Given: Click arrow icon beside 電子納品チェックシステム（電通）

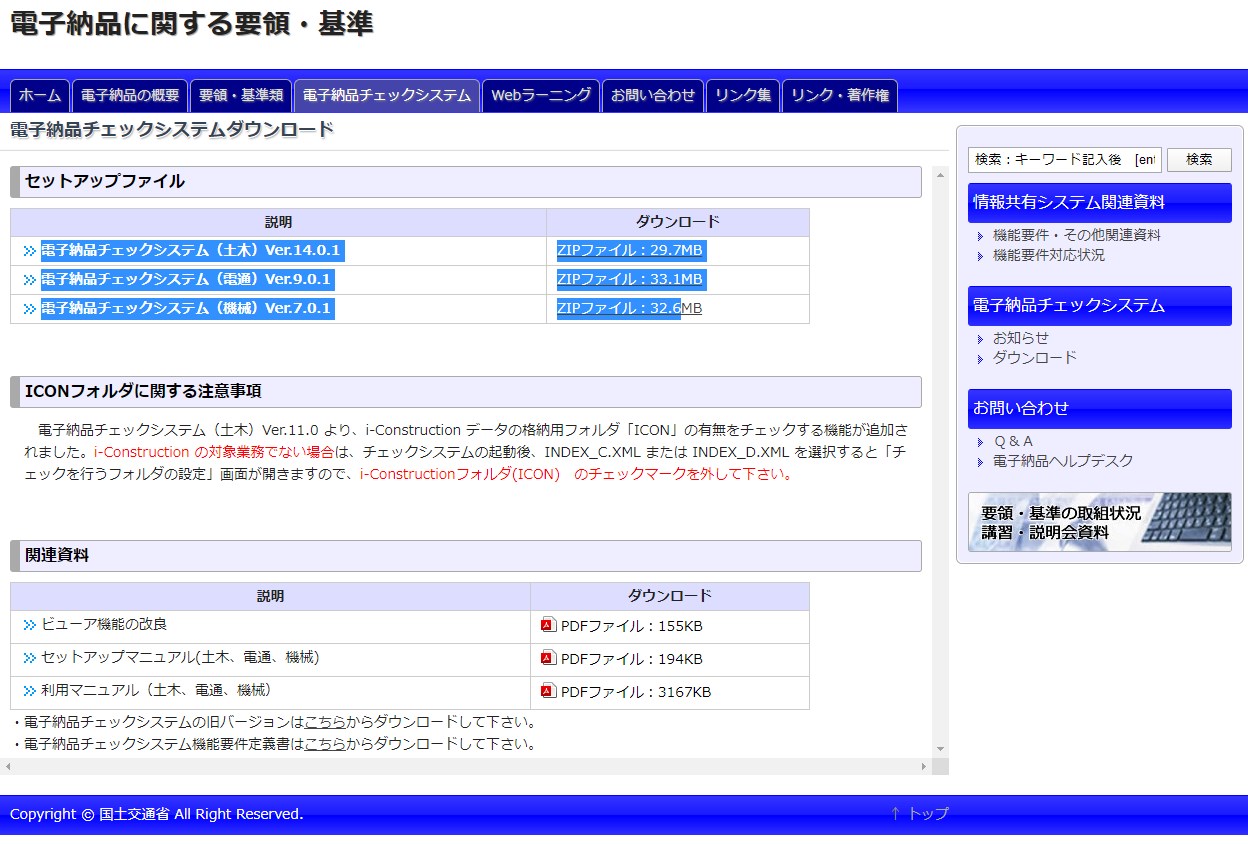Looking at the screenshot, I should coord(29,280).
